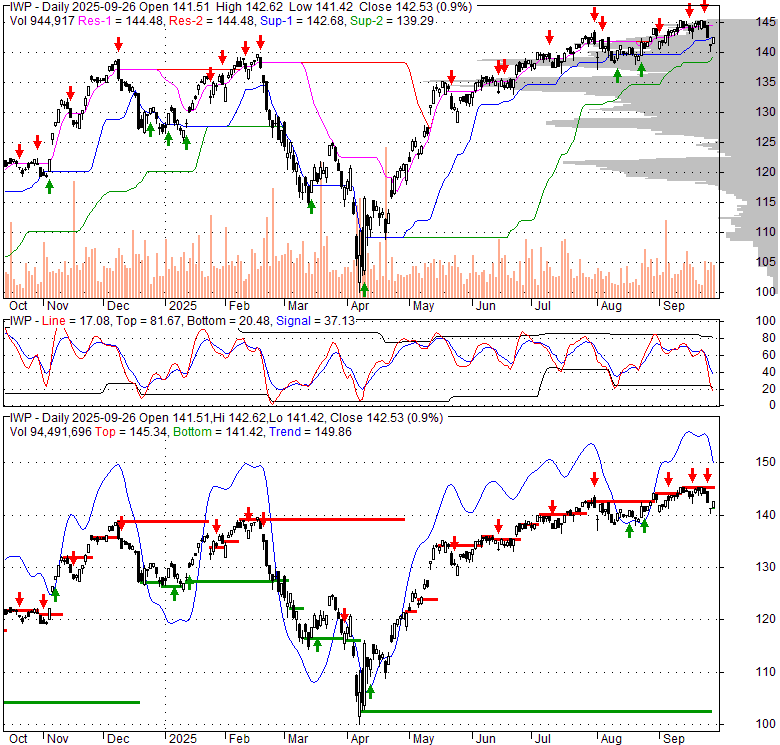Click 'Dec' on top chart time axis
780x745 pixels.
[x=118, y=306]
